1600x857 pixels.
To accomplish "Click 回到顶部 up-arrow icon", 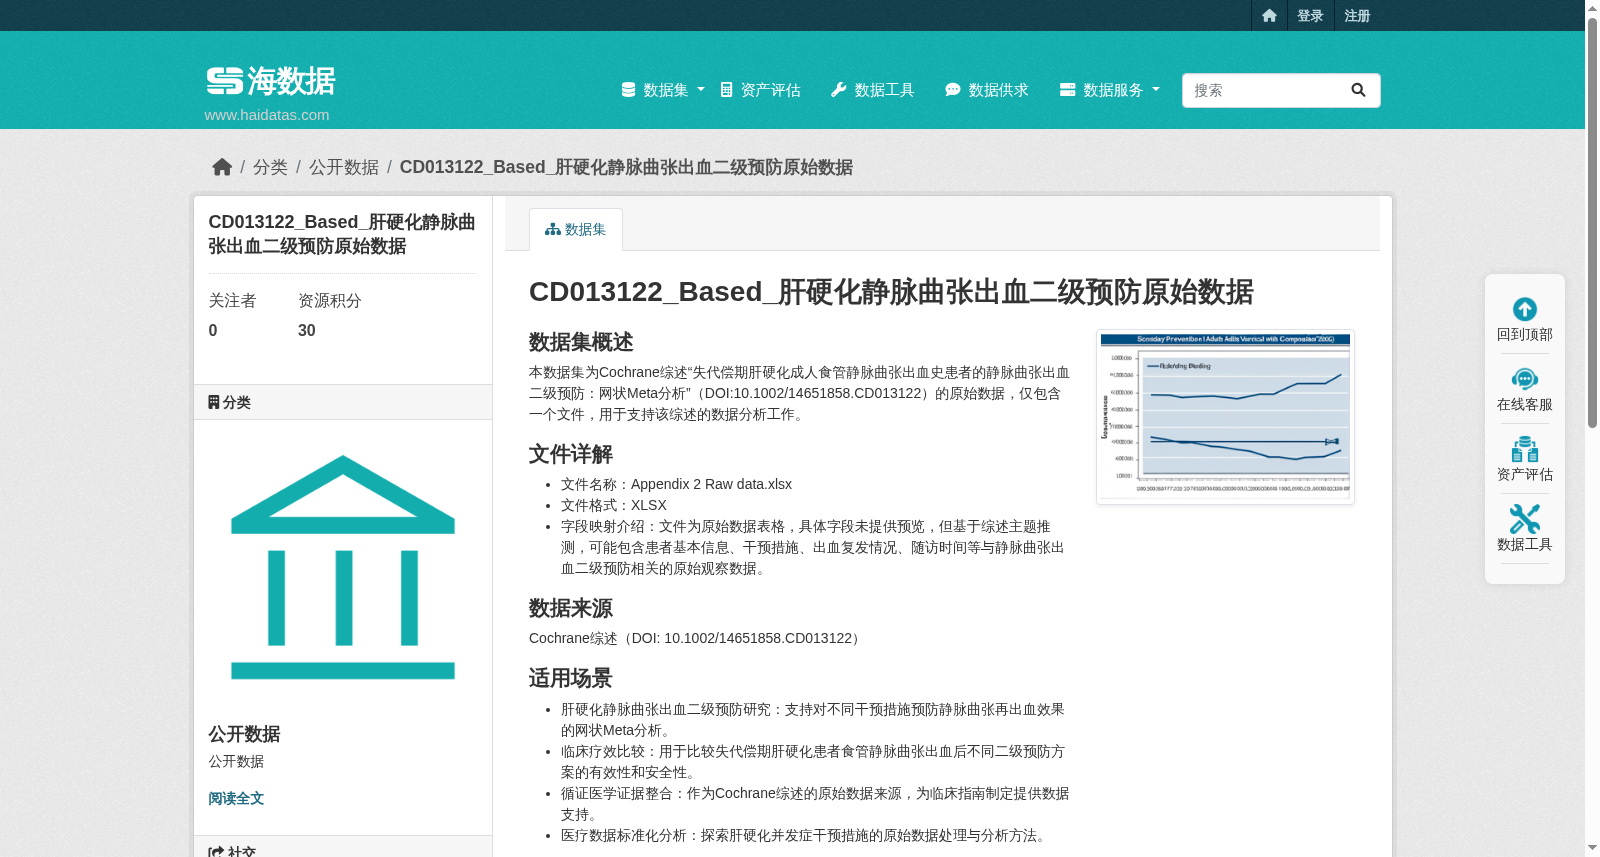I will 1525,309.
